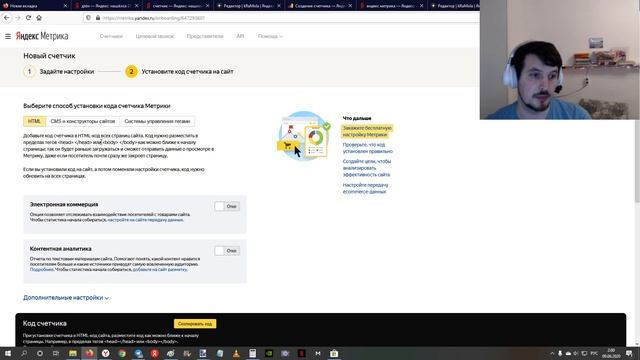Open the Создайте цели link
Screen dimensions: 640x360
pyautogui.click(x=367, y=168)
